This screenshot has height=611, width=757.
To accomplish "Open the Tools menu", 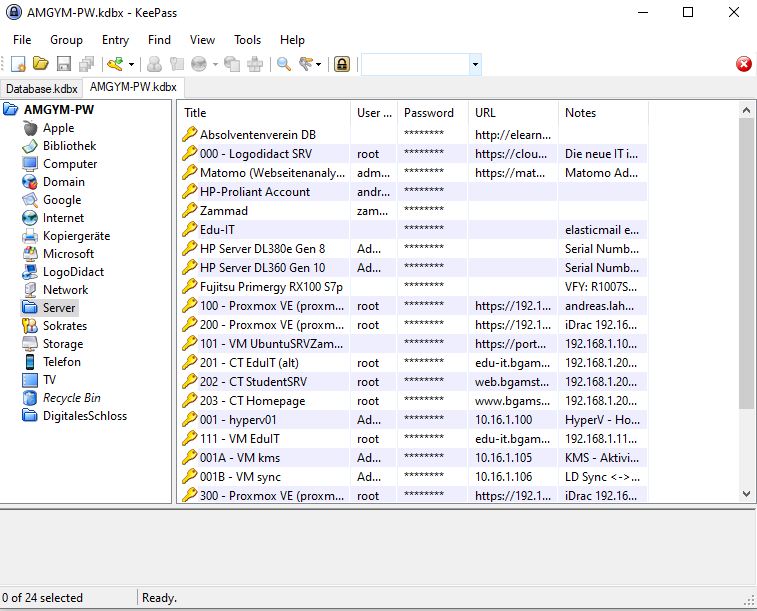I will click(247, 40).
